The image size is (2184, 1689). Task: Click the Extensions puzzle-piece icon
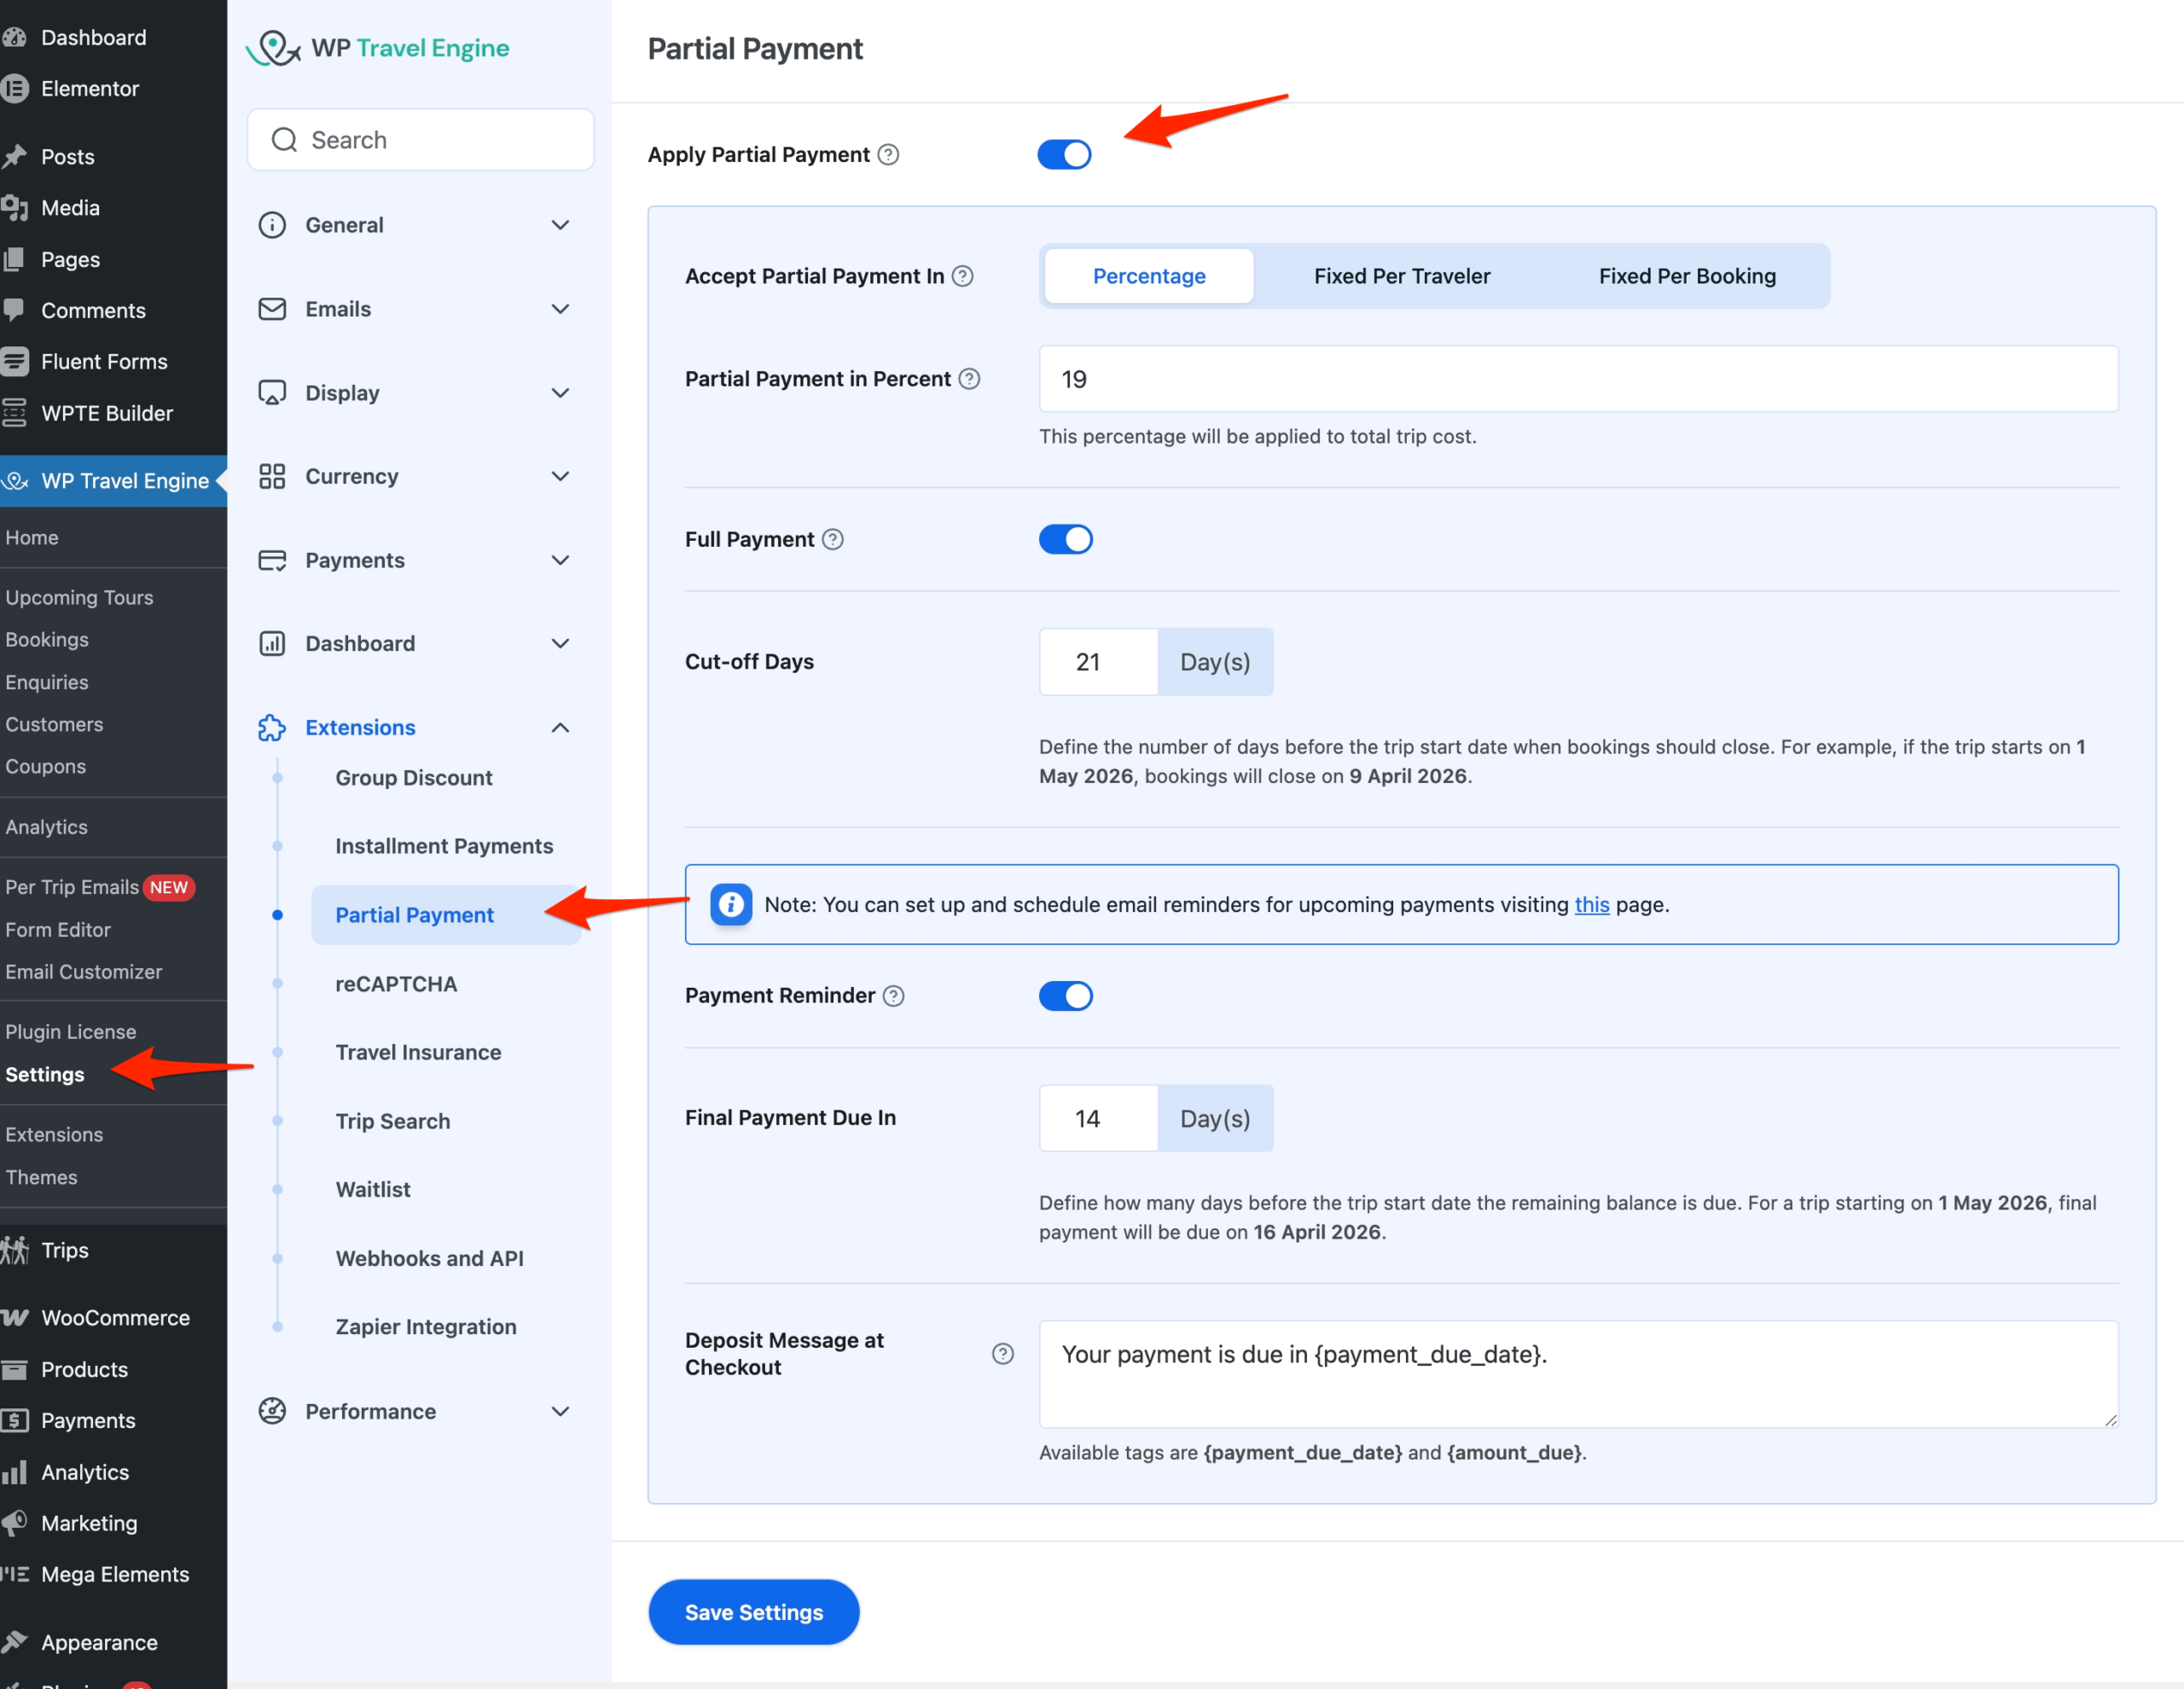pyautogui.click(x=272, y=728)
